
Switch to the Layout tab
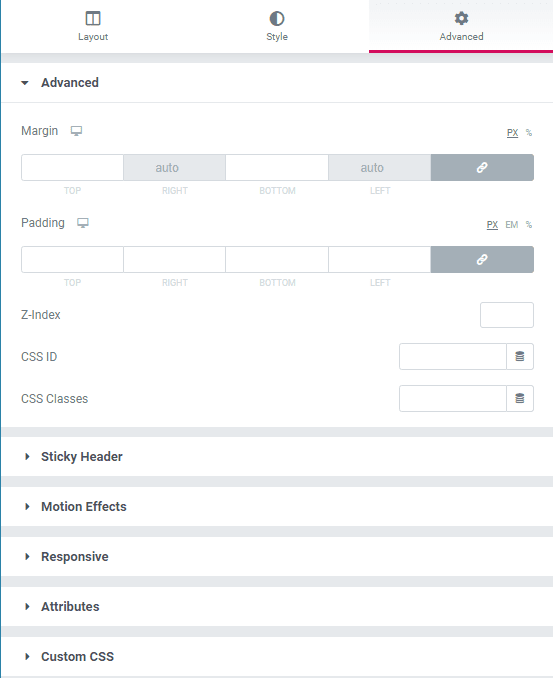[93, 26]
